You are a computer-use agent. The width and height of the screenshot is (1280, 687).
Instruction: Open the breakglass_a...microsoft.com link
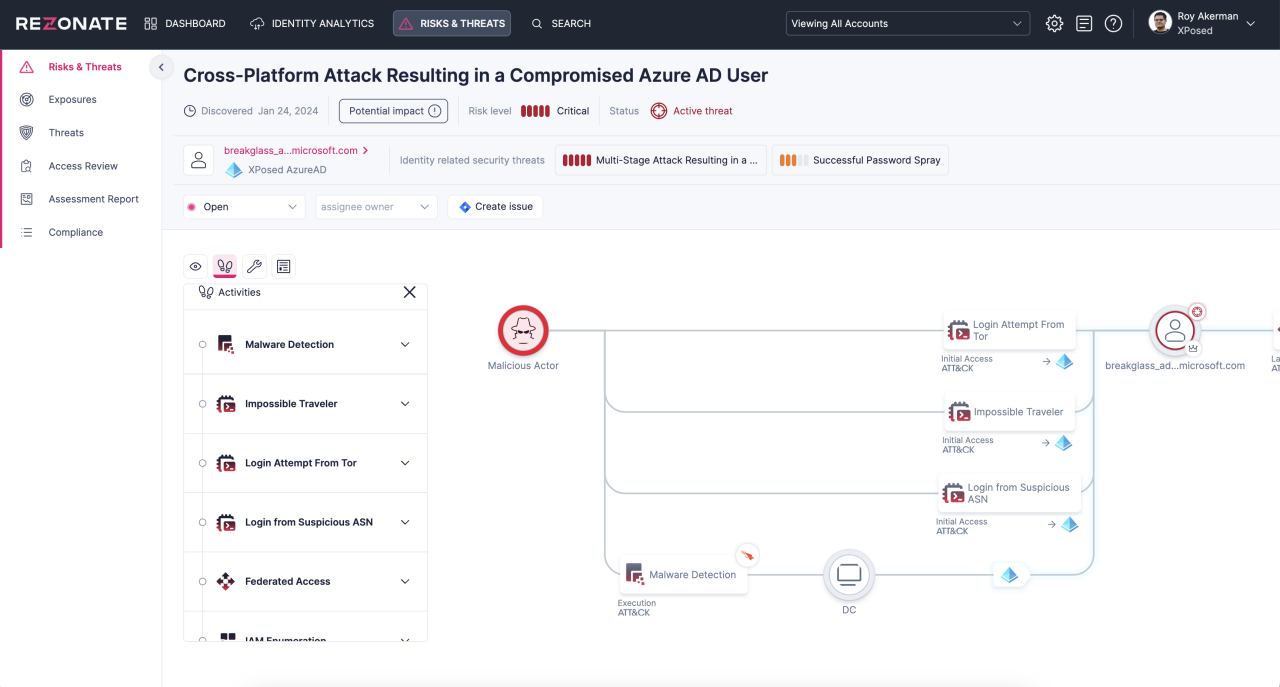coord(296,150)
